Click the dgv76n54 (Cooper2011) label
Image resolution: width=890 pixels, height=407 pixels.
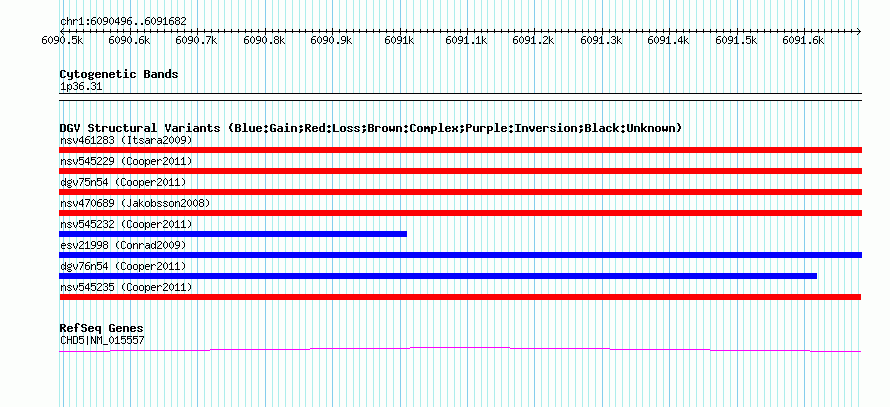coord(123,266)
